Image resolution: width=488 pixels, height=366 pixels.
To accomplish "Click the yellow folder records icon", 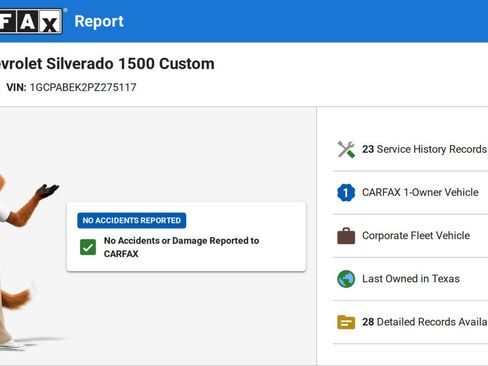I will coord(346,322).
